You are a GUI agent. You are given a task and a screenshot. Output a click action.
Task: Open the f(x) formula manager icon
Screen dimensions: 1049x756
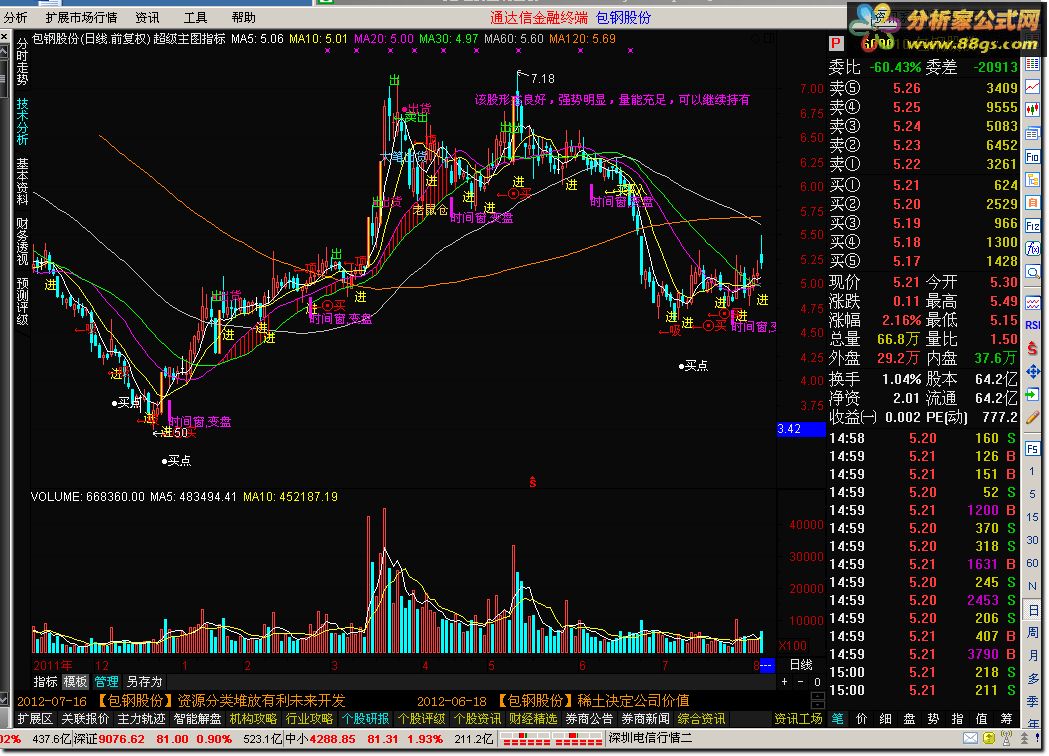click(1032, 248)
